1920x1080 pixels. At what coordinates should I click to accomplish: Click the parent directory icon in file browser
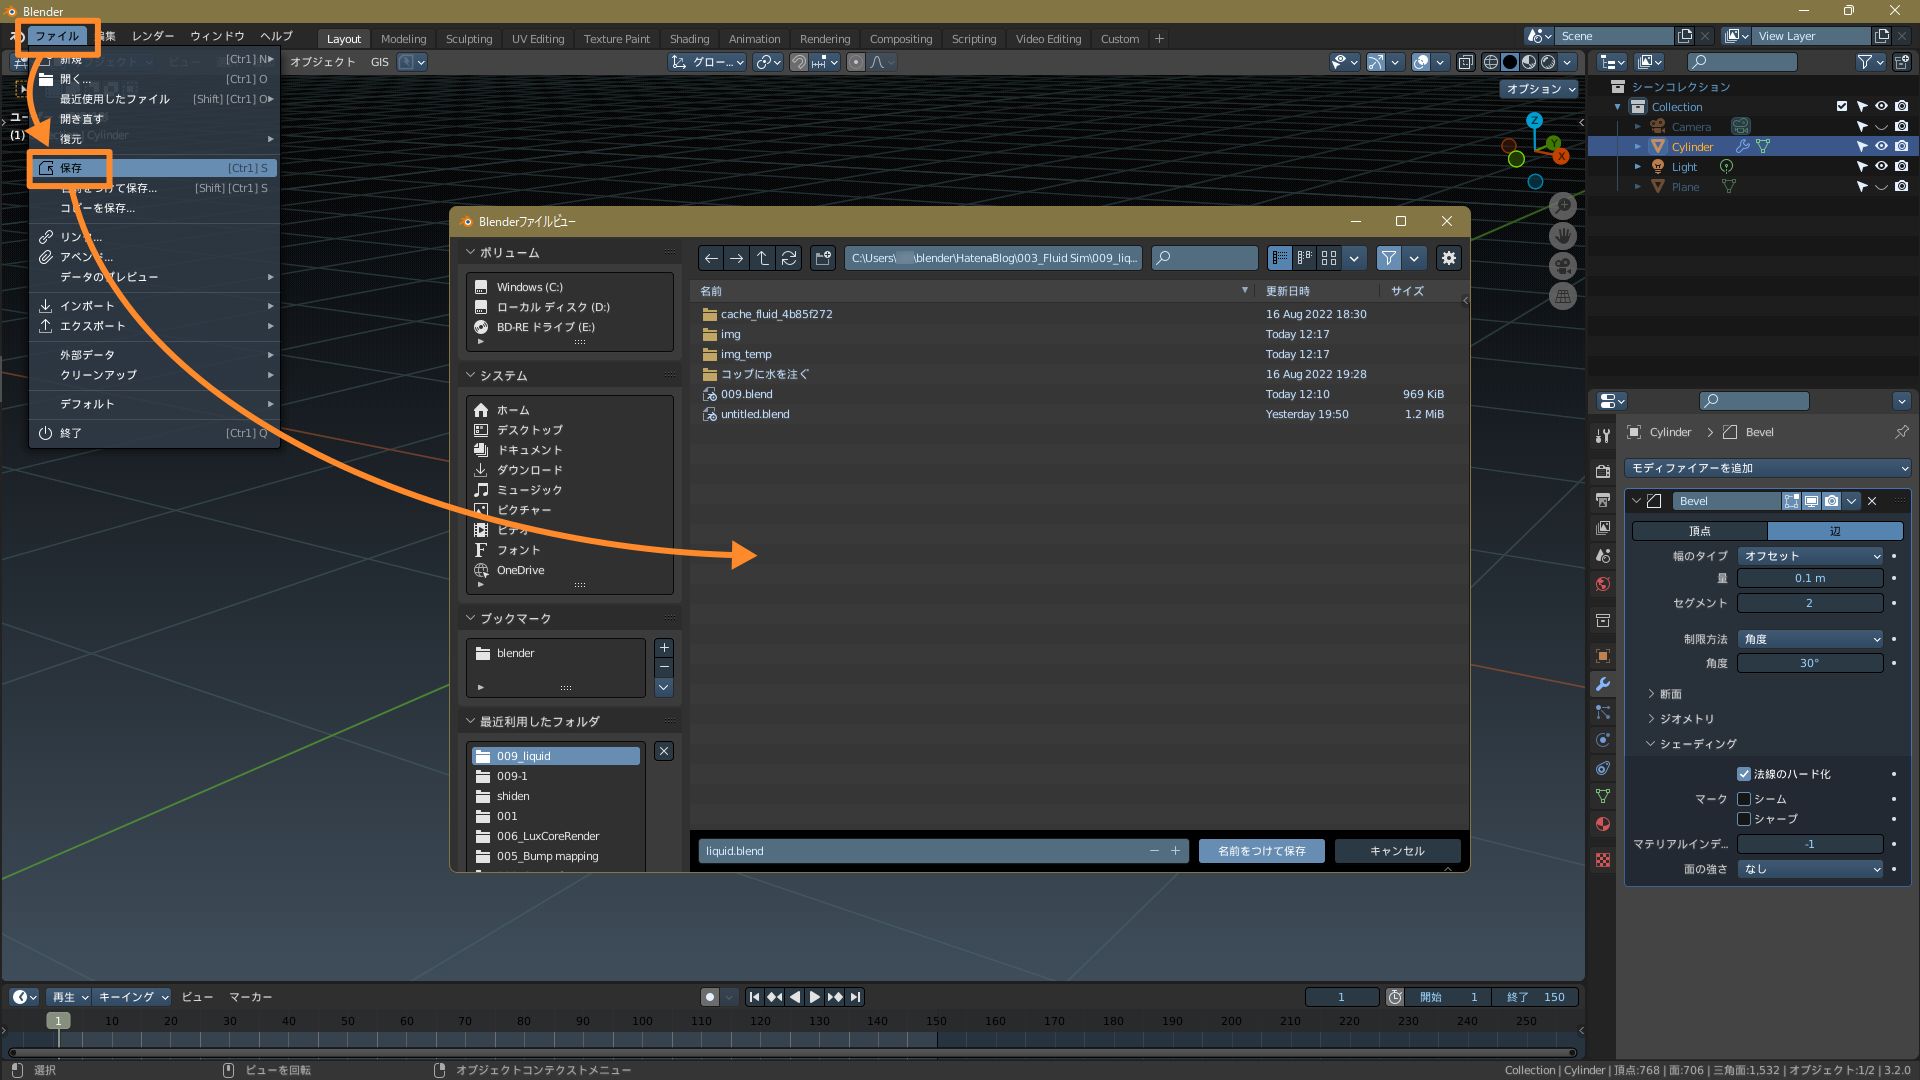click(x=763, y=258)
